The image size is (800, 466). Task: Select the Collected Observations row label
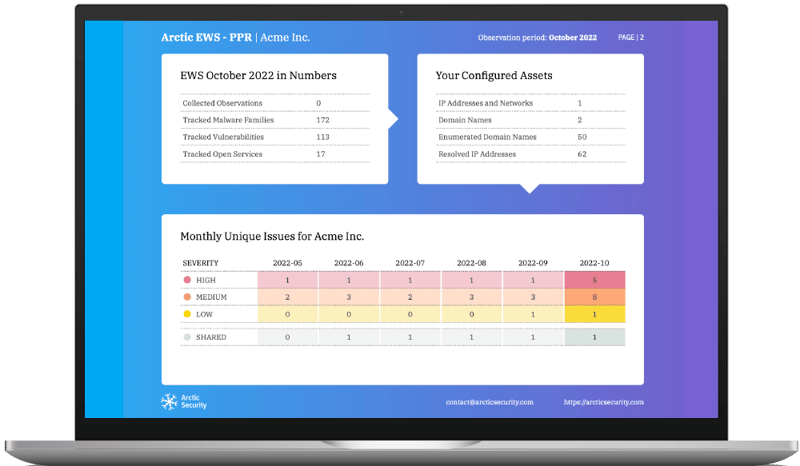[x=222, y=103]
